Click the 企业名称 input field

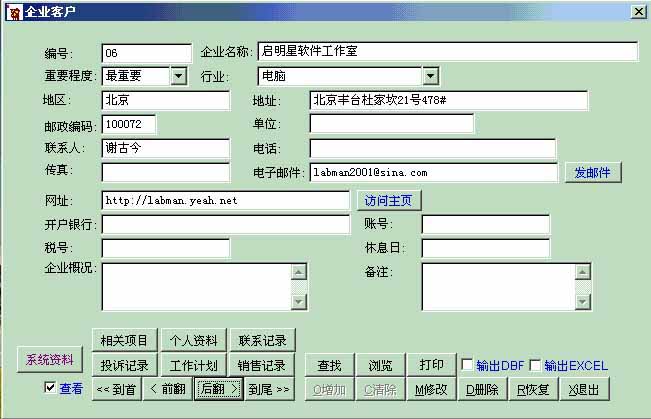coord(448,51)
